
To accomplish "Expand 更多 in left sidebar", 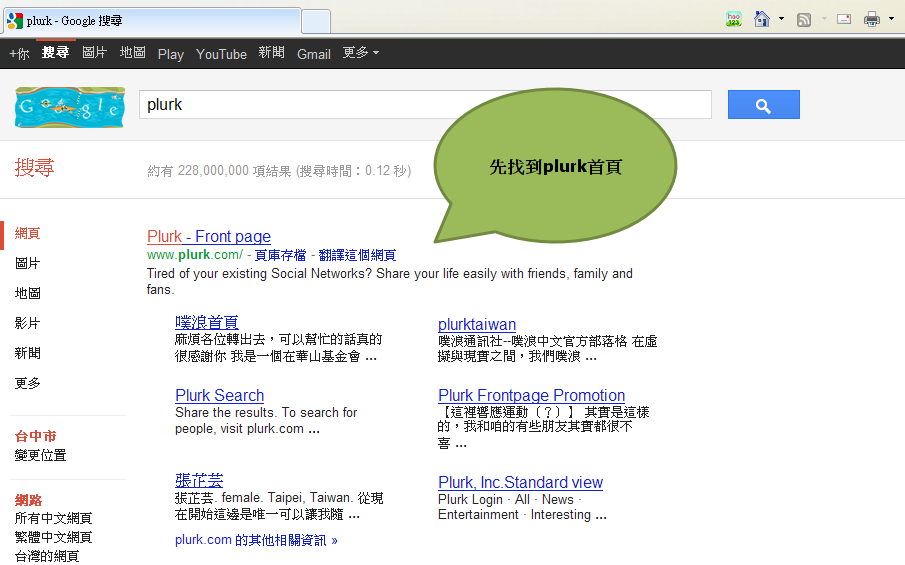I will 28,384.
